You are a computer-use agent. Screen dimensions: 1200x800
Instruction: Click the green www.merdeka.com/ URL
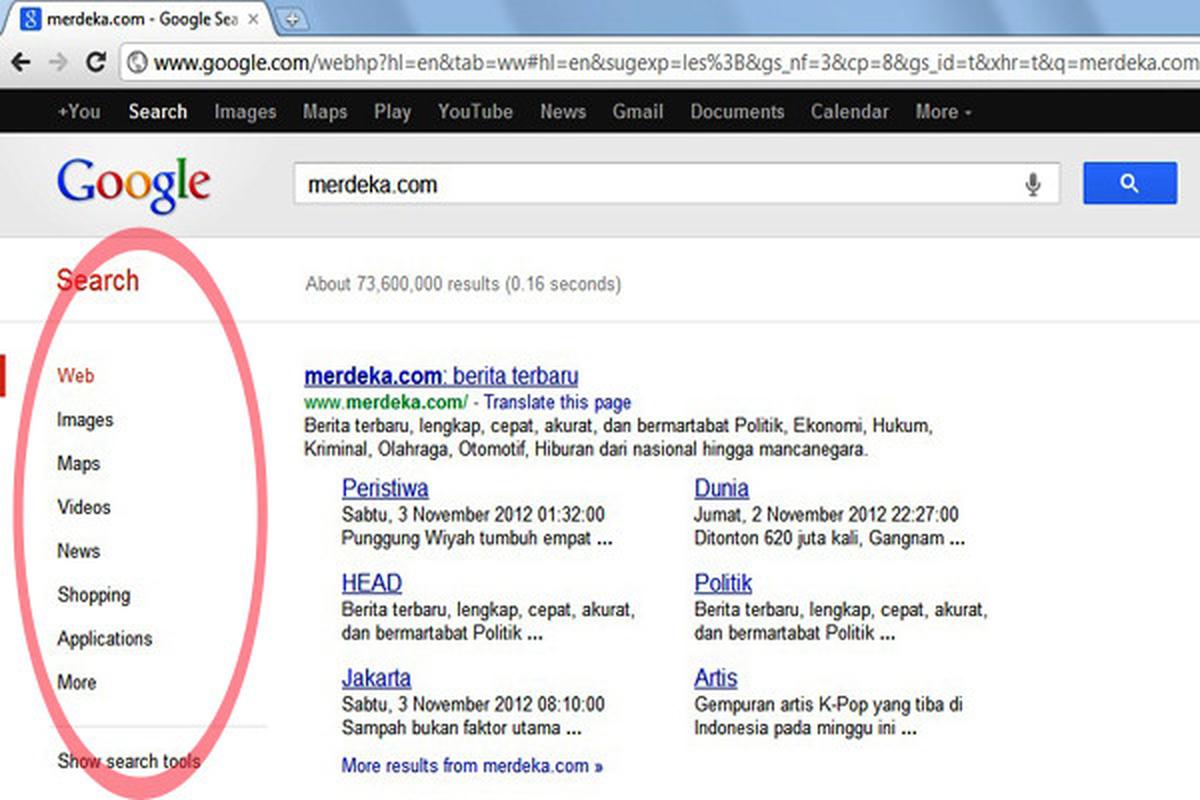(x=386, y=403)
